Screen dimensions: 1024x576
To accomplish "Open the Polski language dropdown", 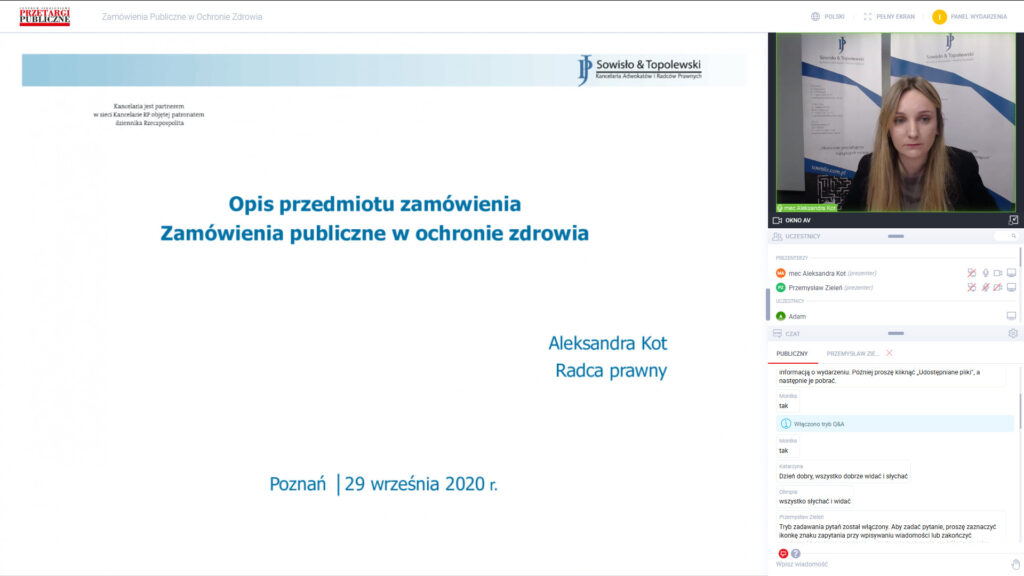I will [827, 16].
